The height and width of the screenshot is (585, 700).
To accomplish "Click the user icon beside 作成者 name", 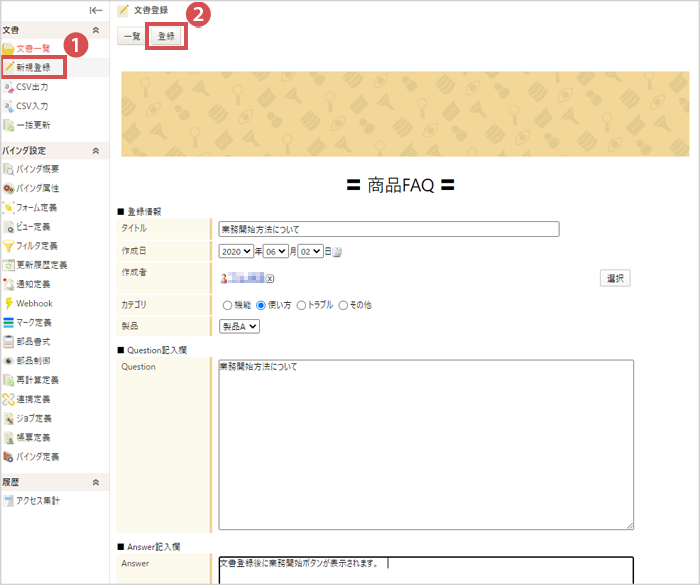I will point(224,279).
